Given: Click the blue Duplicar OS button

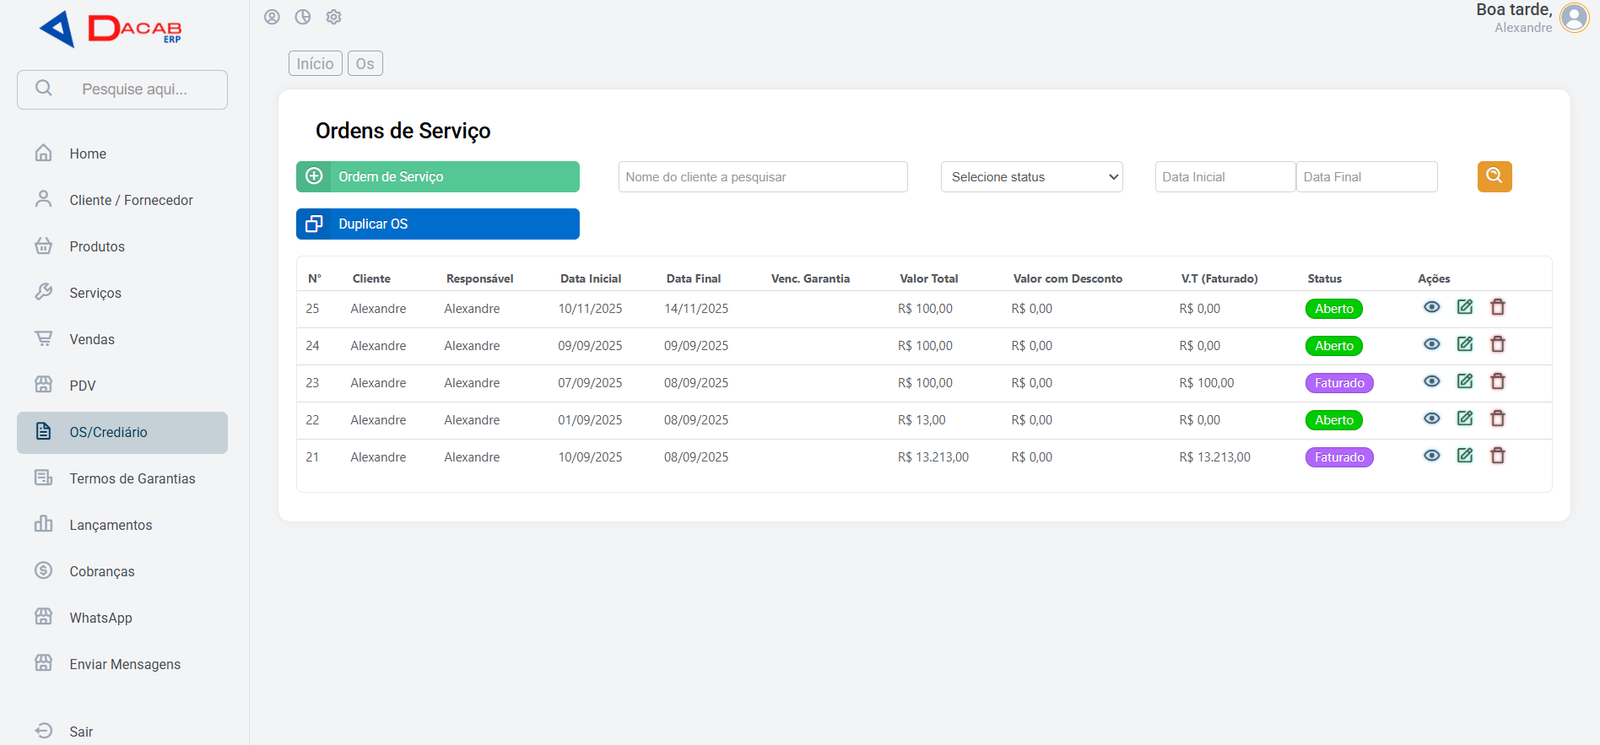Looking at the screenshot, I should [437, 224].
